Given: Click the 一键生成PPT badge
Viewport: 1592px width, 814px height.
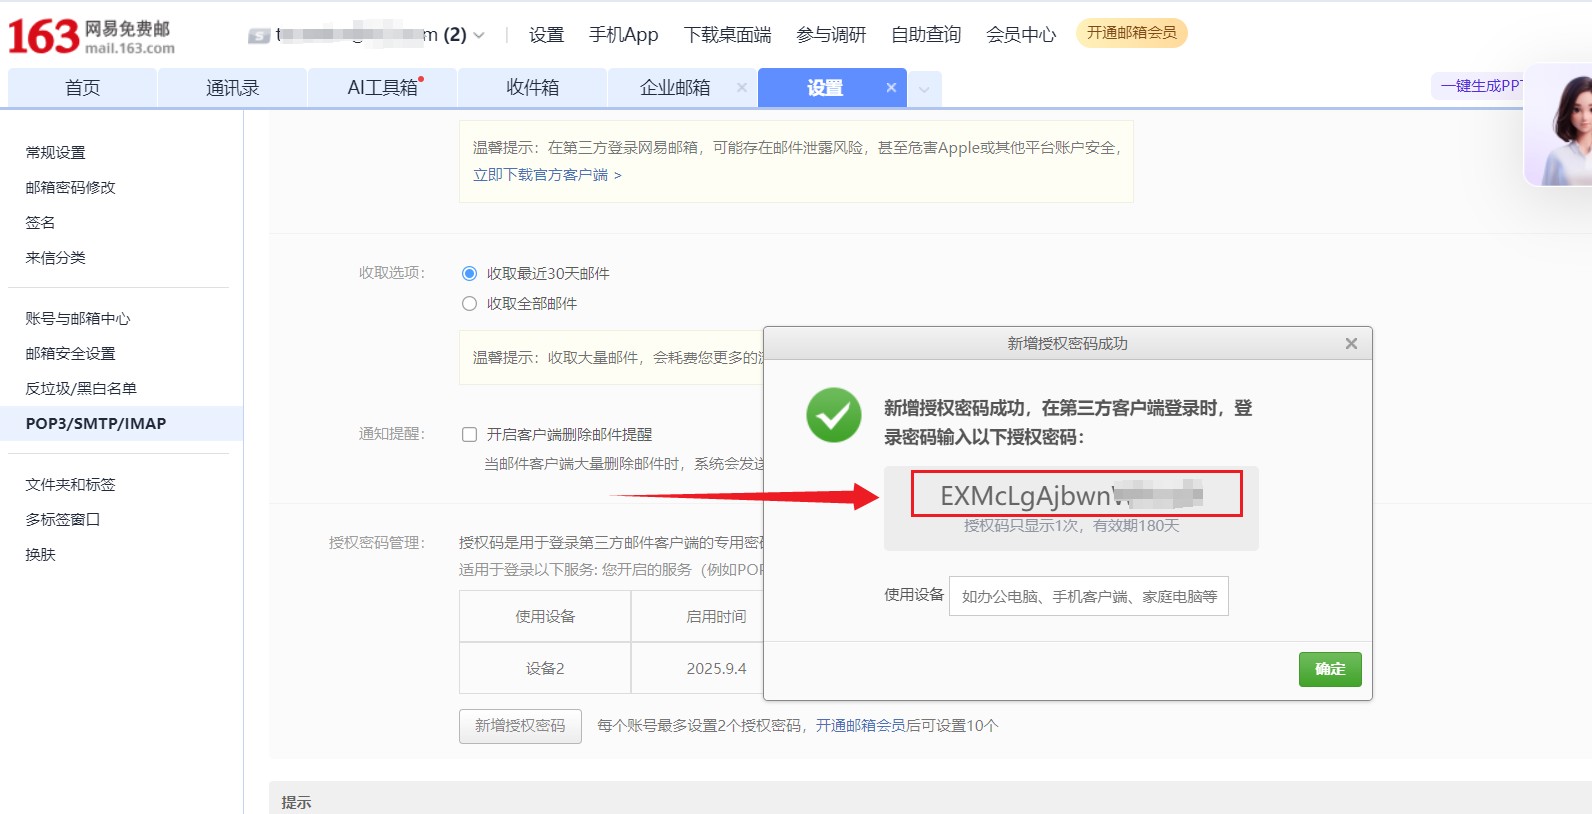Looking at the screenshot, I should [x=1478, y=86].
